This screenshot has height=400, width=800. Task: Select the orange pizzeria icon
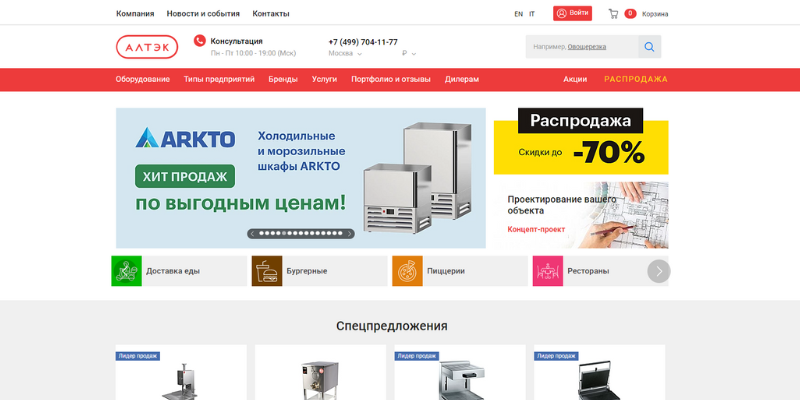[x=407, y=271]
